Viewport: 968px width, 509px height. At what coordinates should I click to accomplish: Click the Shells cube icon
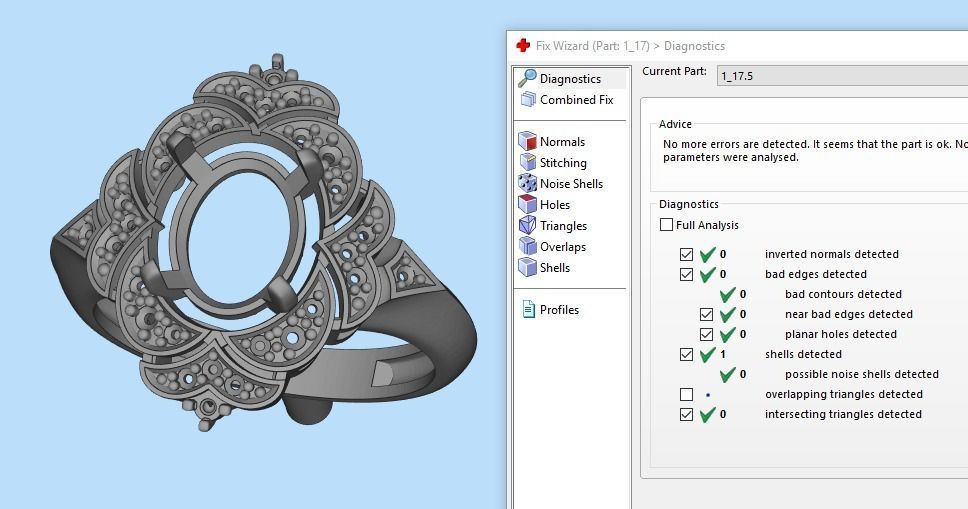click(527, 267)
